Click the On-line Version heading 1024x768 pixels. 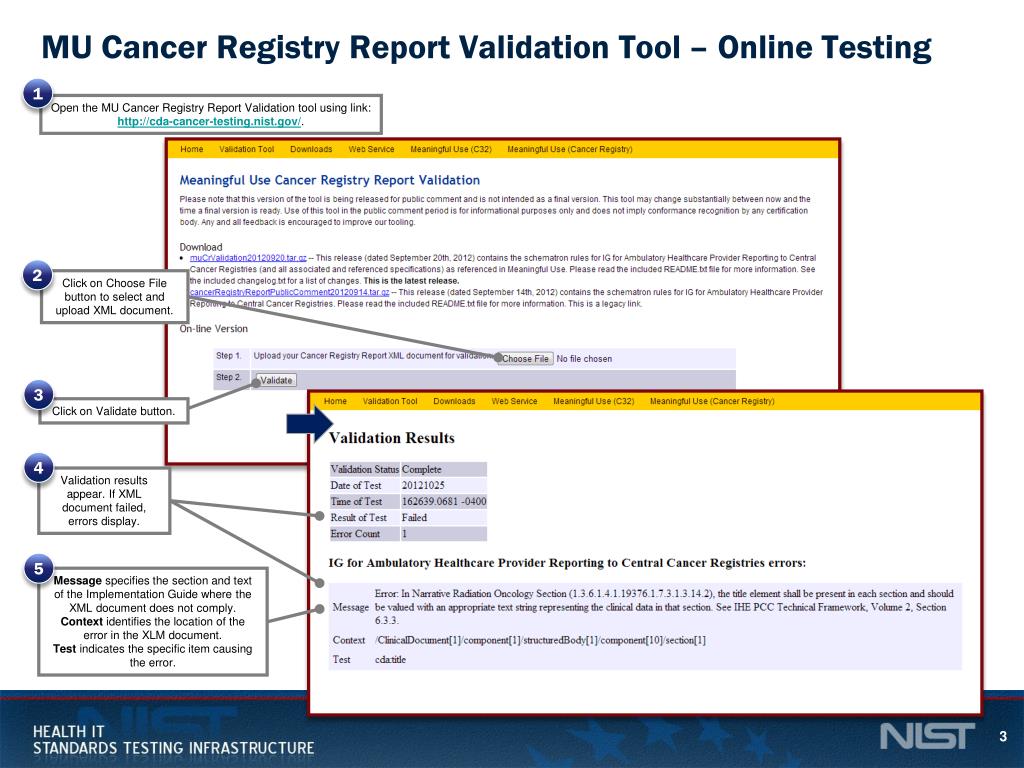[214, 328]
